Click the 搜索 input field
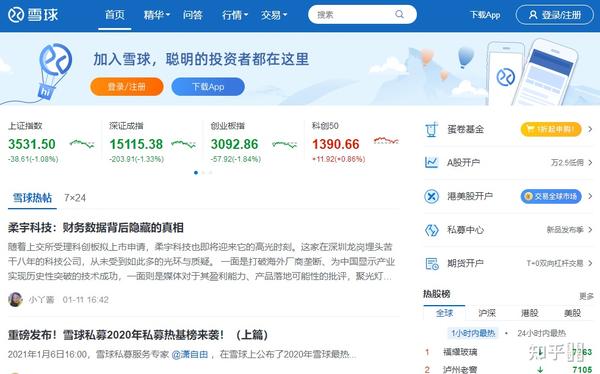Image resolution: width=600 pixels, height=374 pixels. pyautogui.click(x=362, y=15)
